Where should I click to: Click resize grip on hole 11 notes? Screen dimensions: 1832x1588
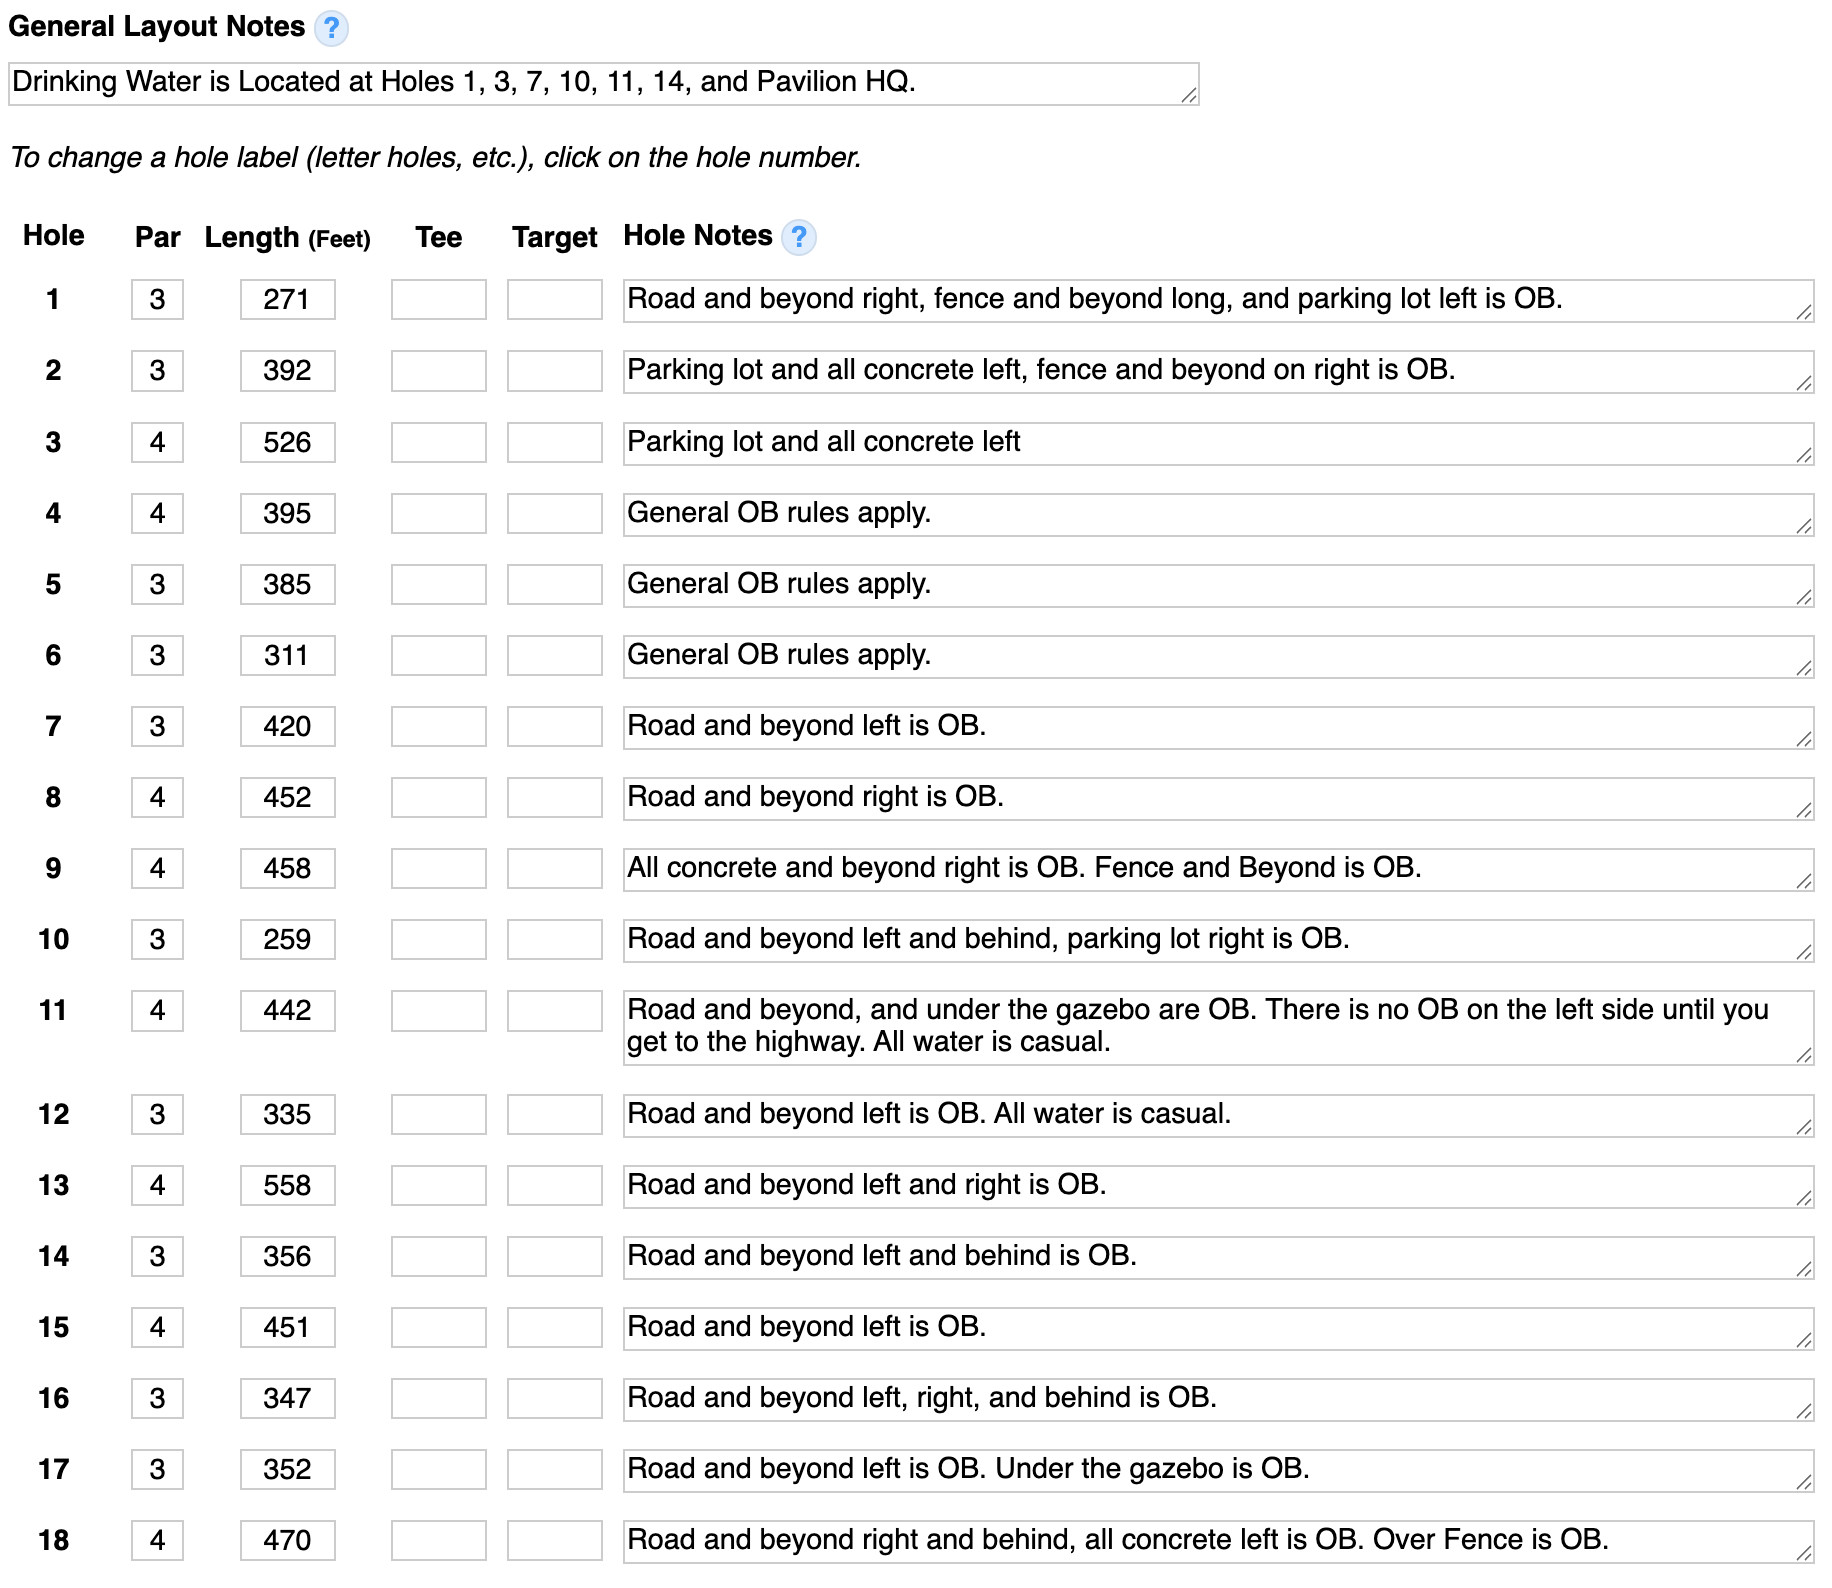click(1803, 1055)
